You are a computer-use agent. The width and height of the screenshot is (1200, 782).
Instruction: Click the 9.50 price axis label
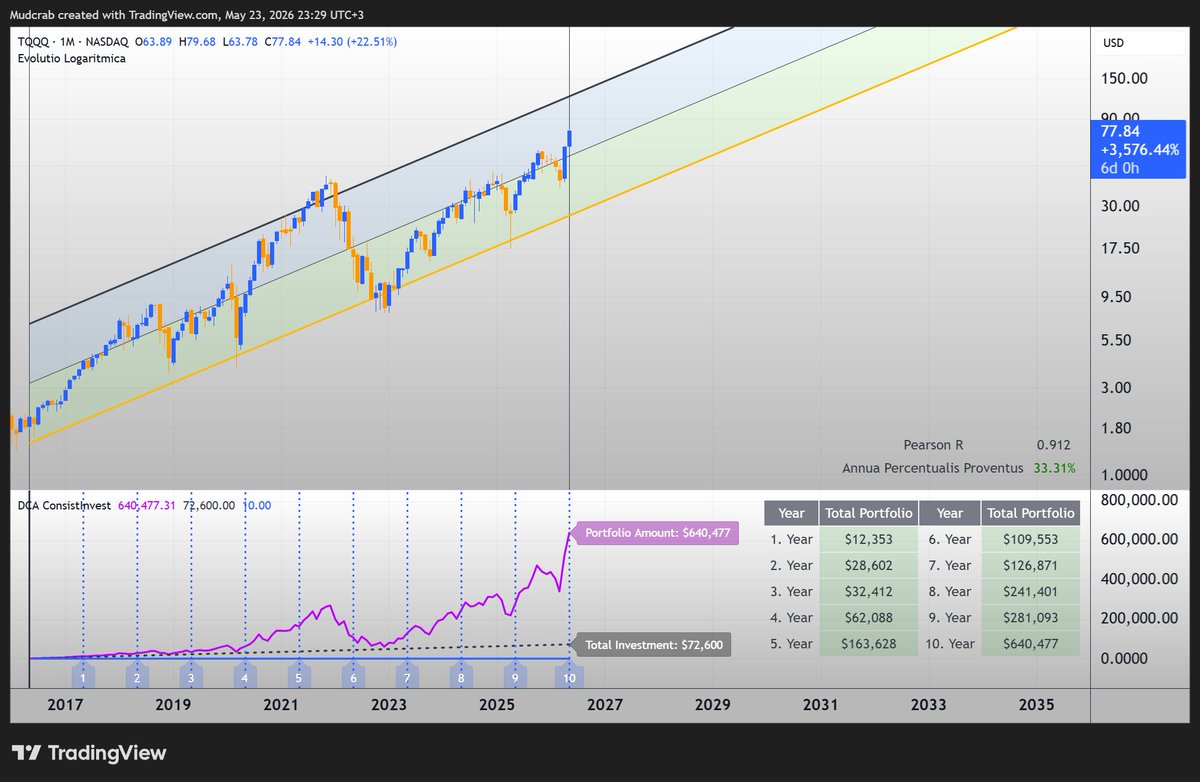pos(1117,296)
